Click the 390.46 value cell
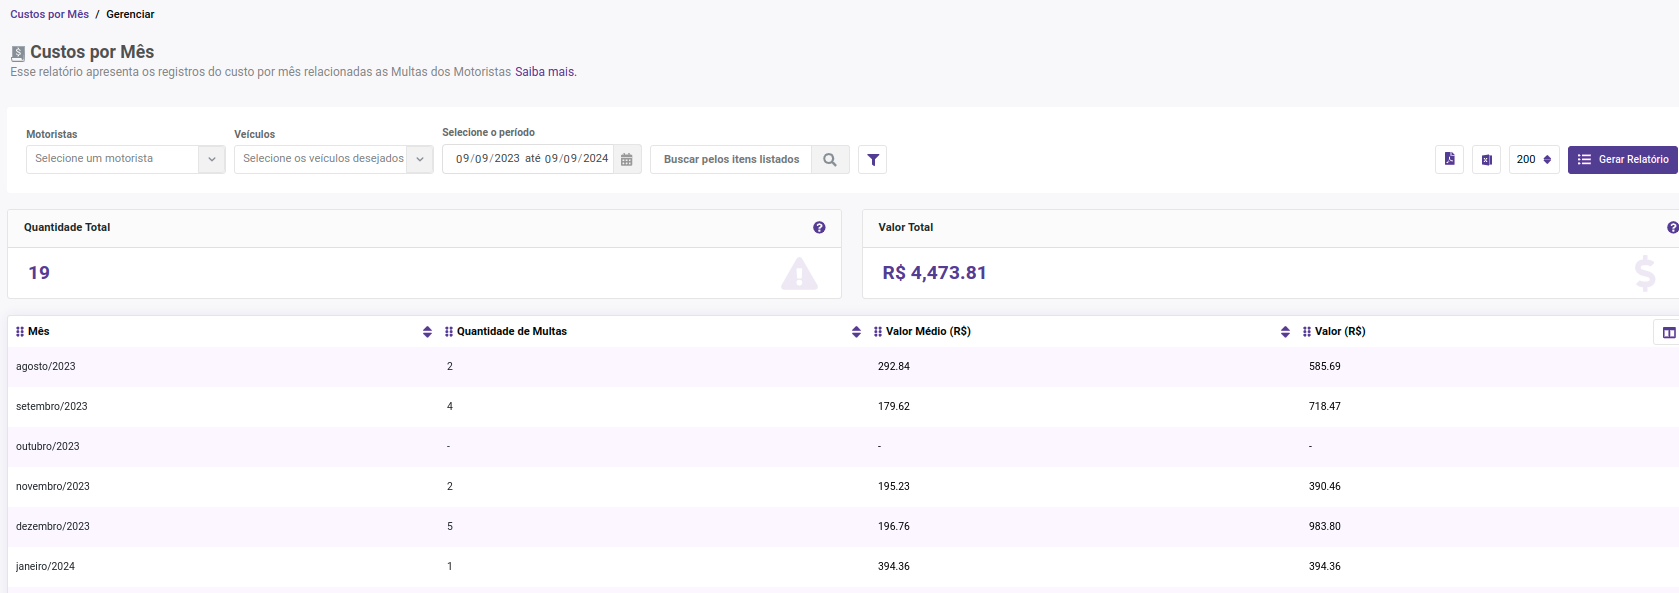 (x=1325, y=487)
